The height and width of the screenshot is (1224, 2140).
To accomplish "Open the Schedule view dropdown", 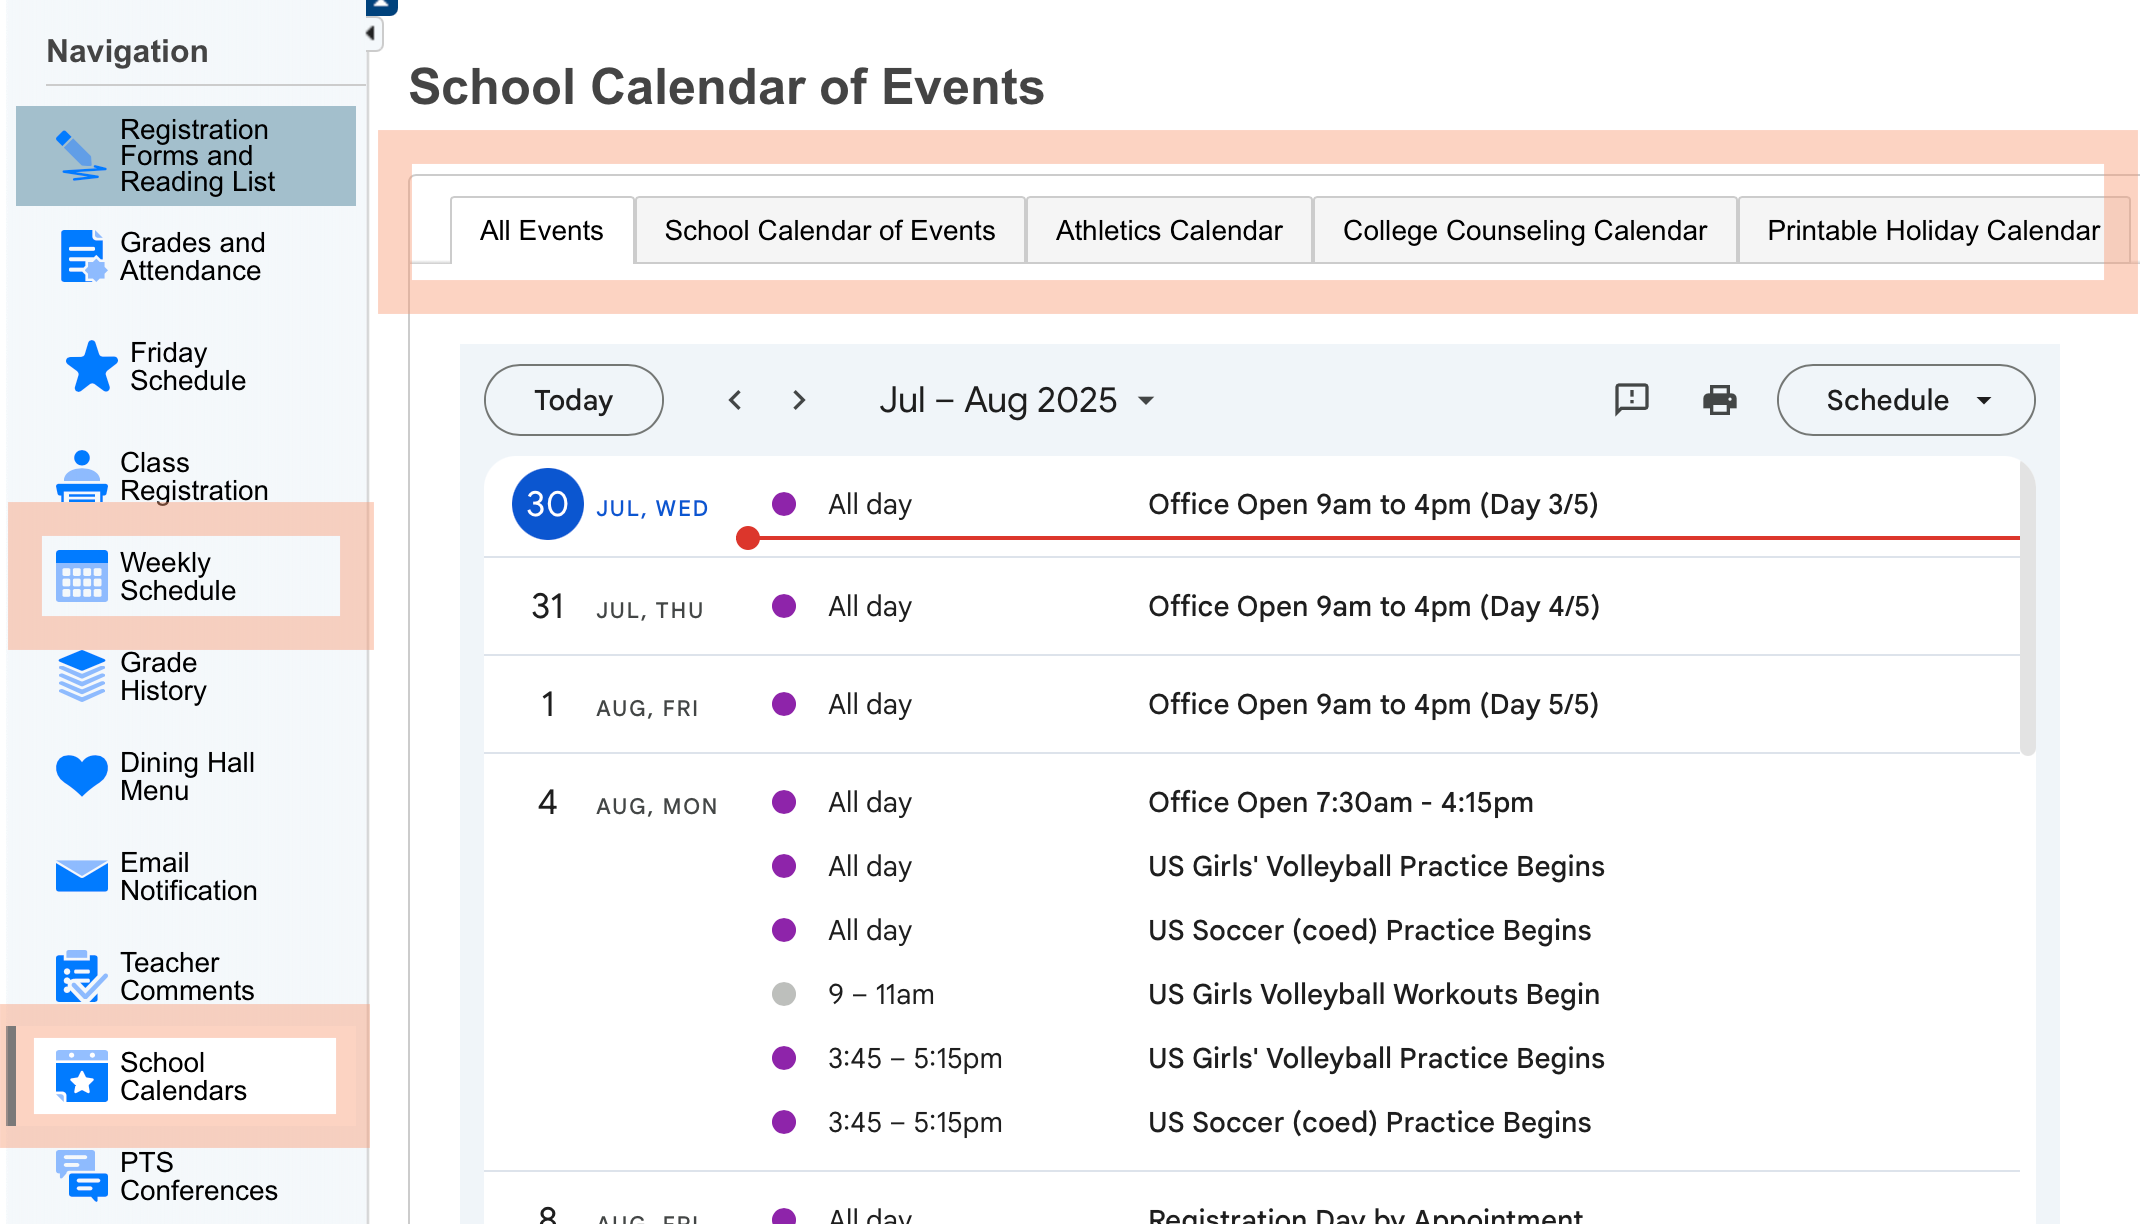I will 1905,400.
